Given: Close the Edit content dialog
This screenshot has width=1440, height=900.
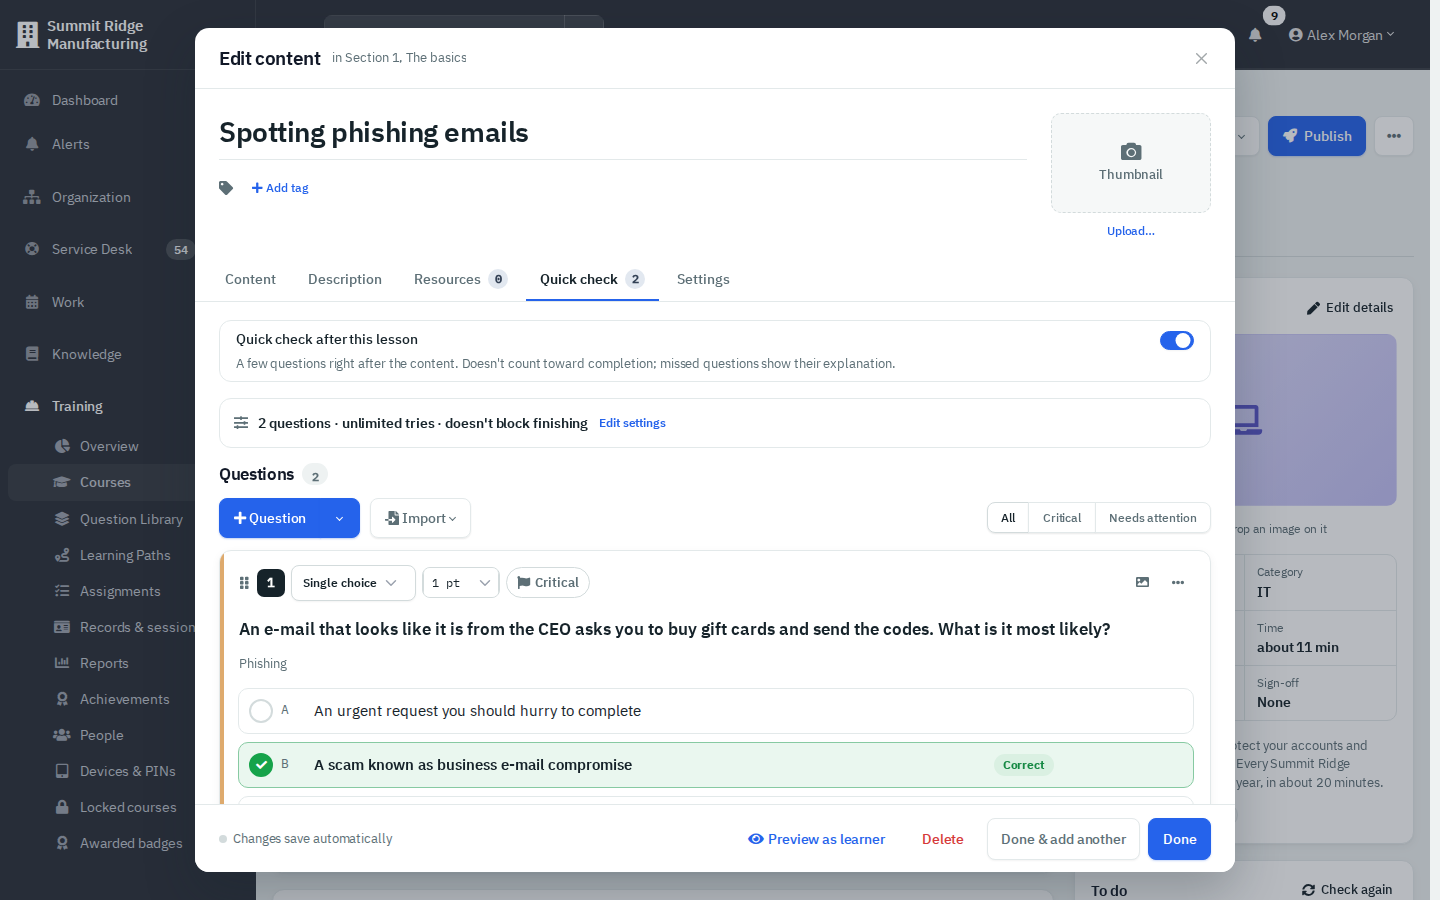Looking at the screenshot, I should click(1201, 59).
